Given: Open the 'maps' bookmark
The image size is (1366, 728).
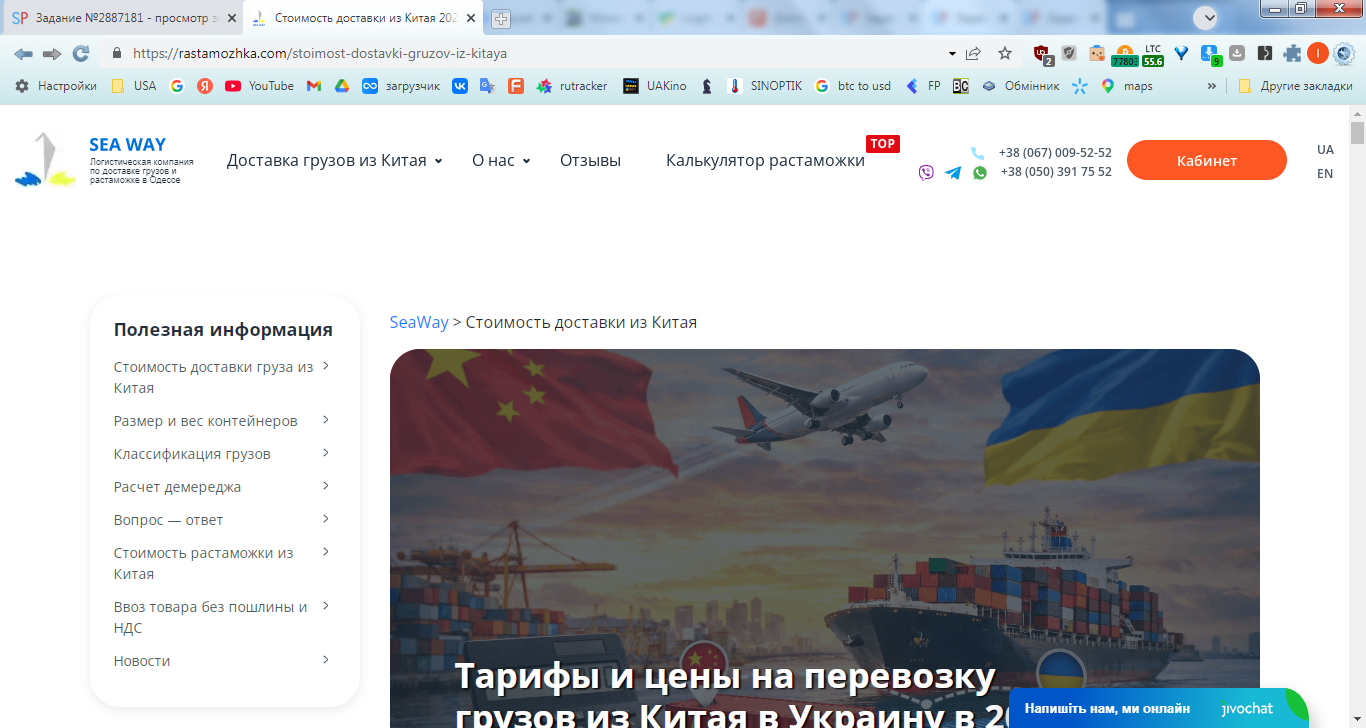Looking at the screenshot, I should tap(1126, 86).
